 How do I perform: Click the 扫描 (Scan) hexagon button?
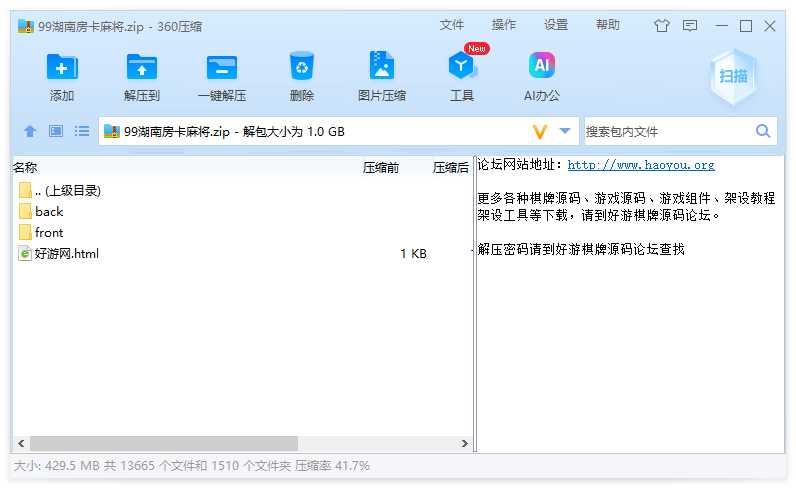[733, 76]
